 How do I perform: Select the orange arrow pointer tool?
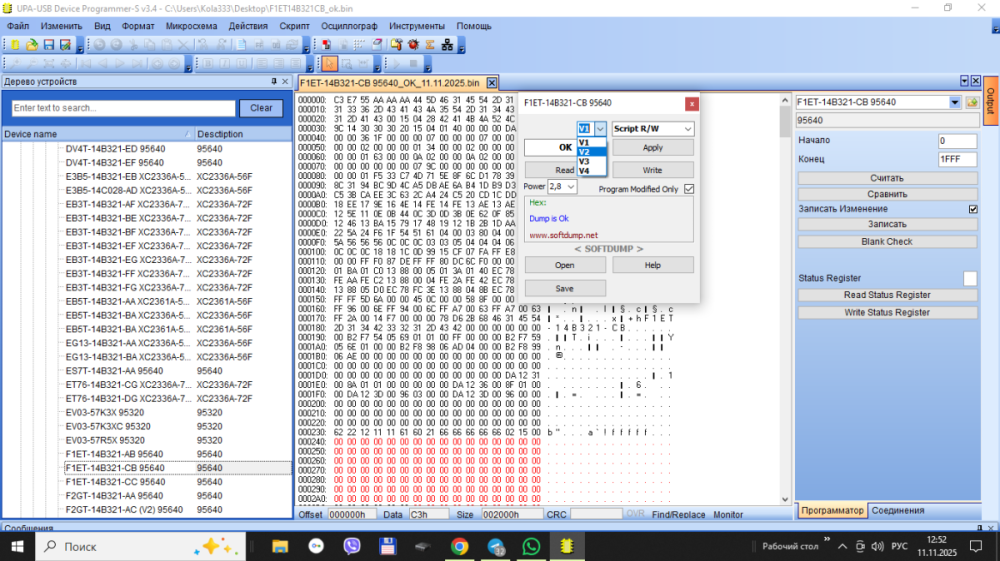[x=329, y=64]
